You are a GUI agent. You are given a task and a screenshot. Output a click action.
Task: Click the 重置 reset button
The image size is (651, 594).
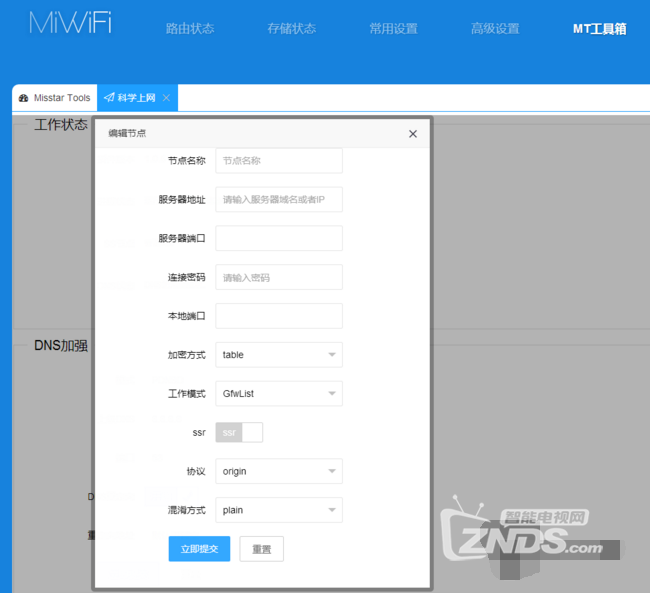[262, 549]
